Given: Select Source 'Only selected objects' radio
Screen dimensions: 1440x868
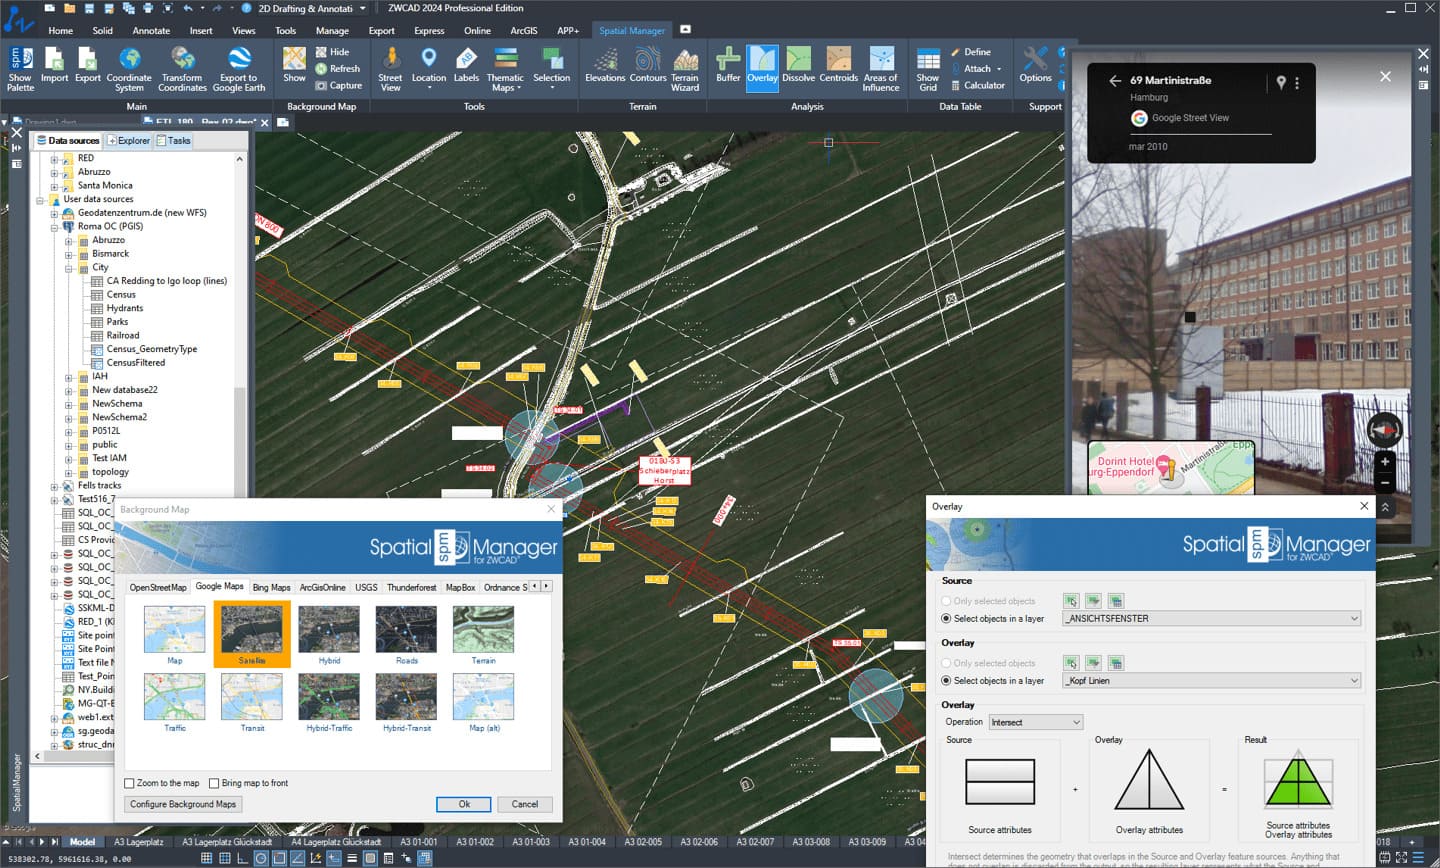Looking at the screenshot, I should point(946,601).
